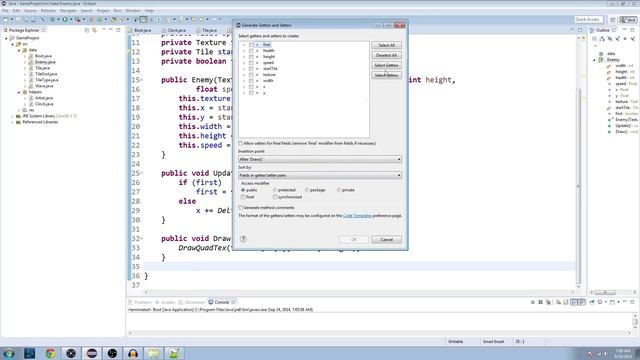Check the 'health' field checkbox
The image size is (640, 360).
coord(251,51)
